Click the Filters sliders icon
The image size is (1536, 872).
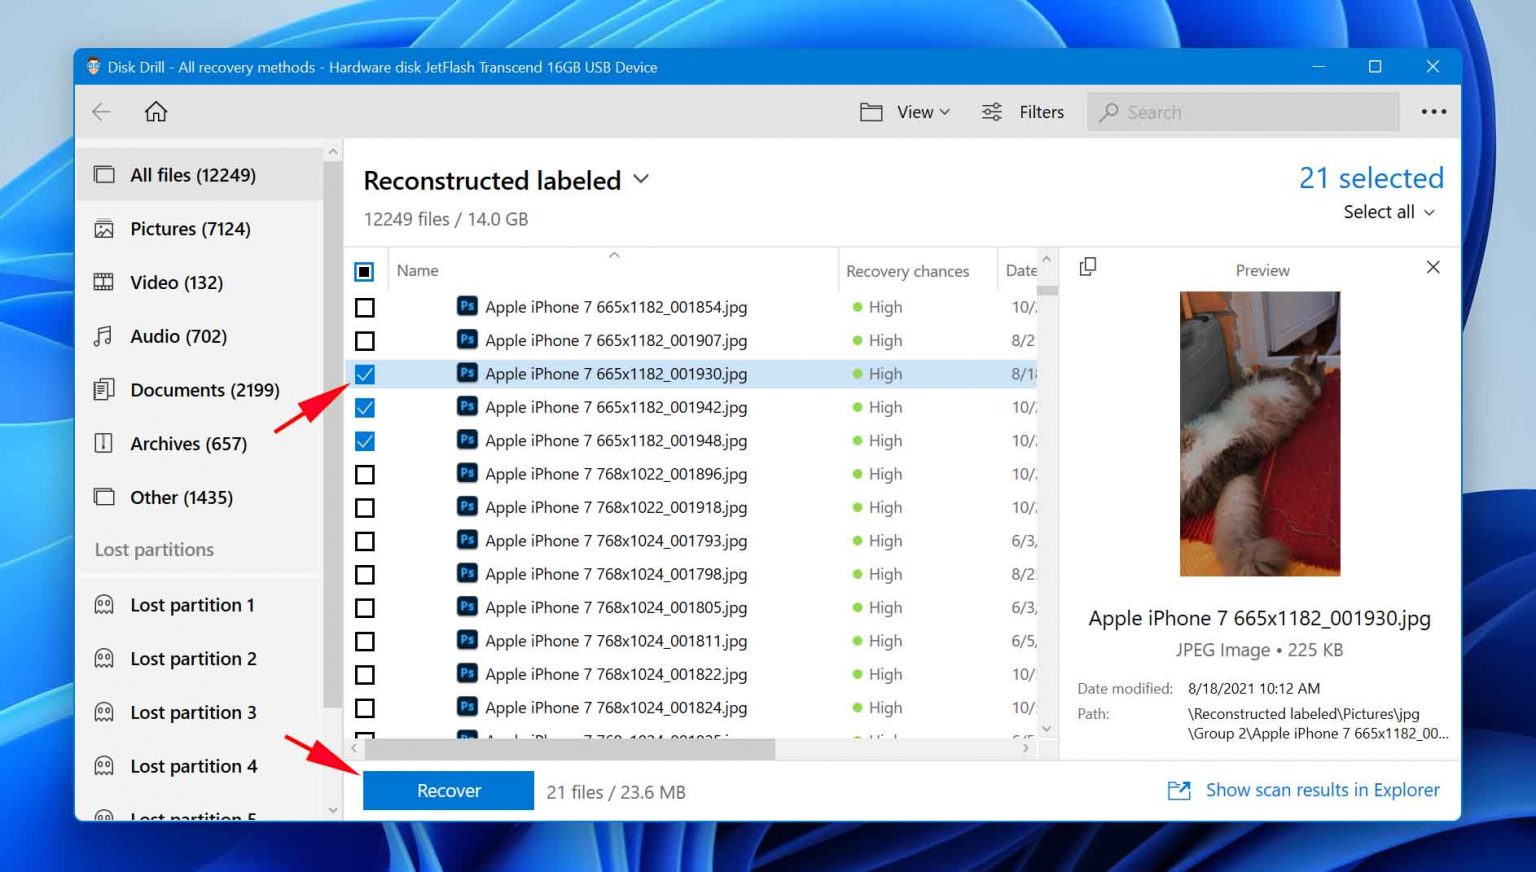click(x=992, y=112)
